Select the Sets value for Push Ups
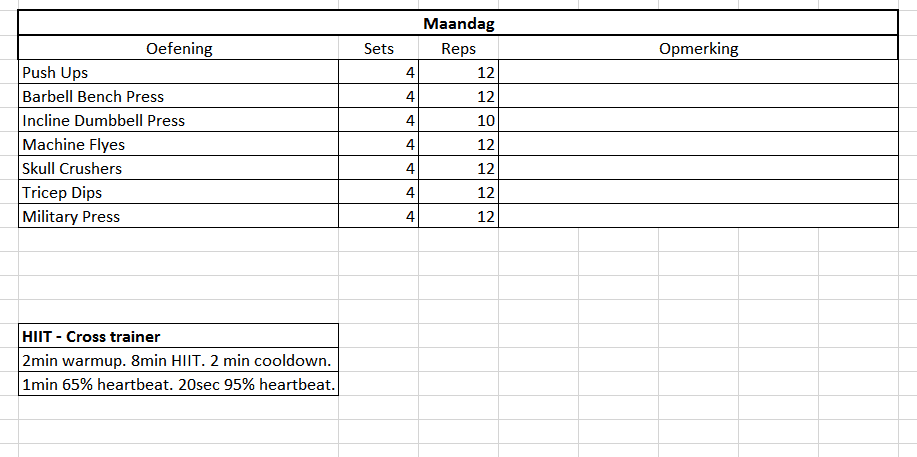This screenshot has height=457, width=917. [x=379, y=72]
